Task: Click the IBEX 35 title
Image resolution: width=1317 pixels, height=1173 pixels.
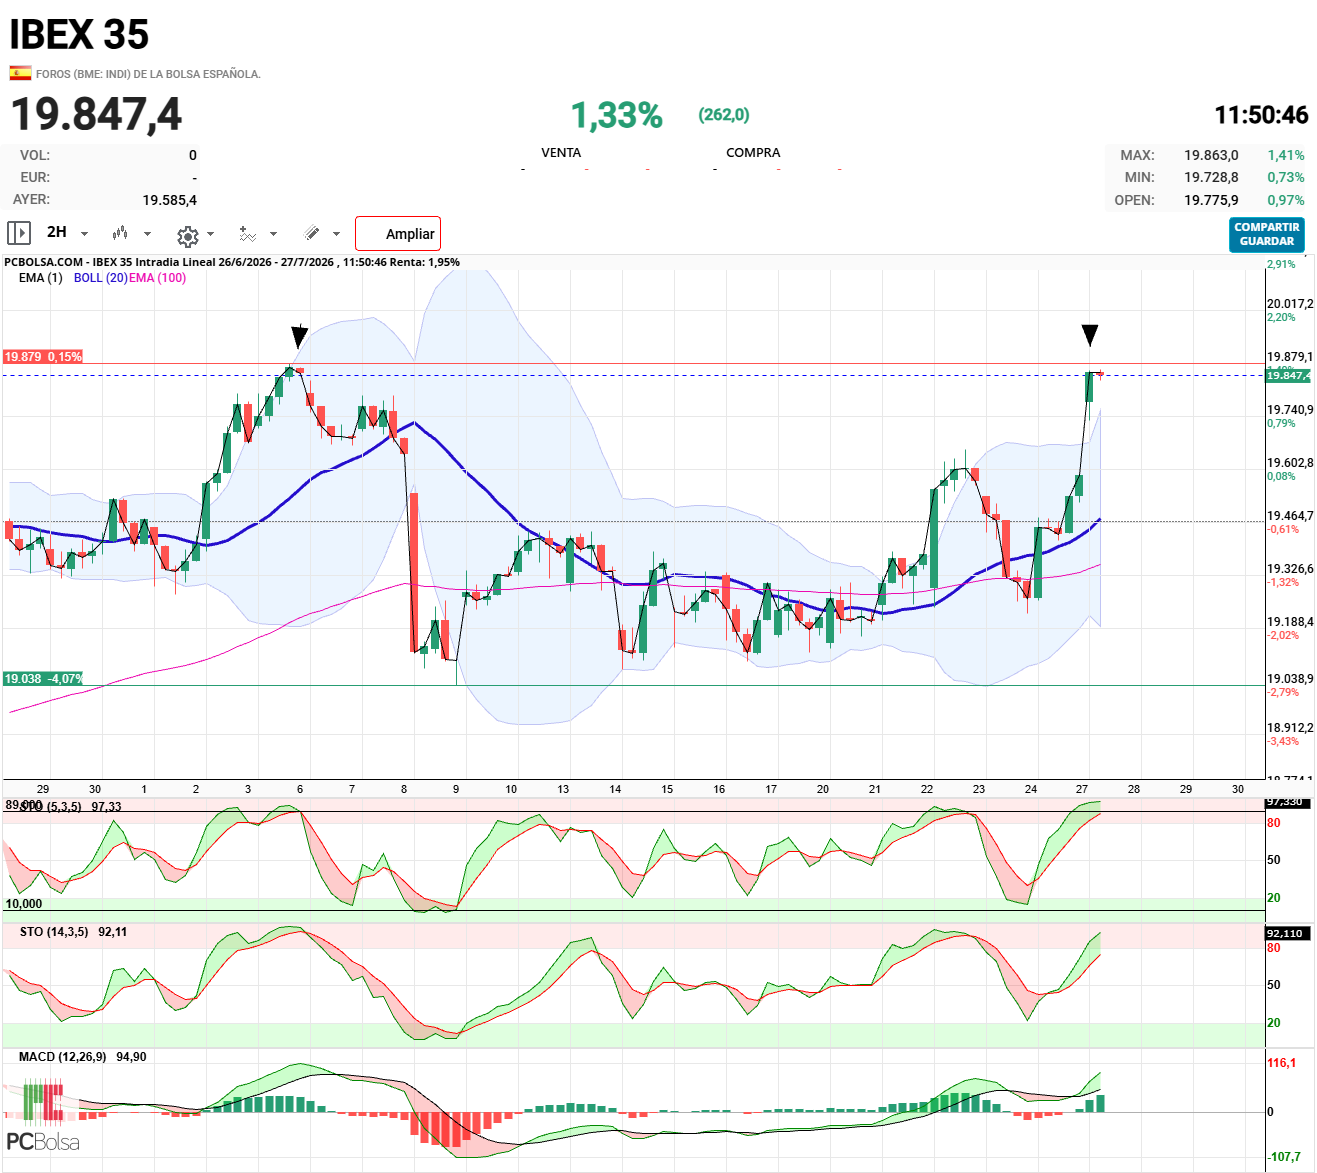Action: 79,35
